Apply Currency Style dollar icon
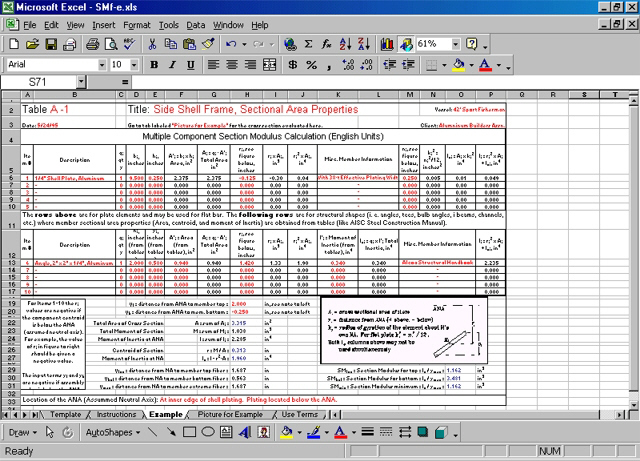This screenshot has height=461, width=640. click(293, 65)
